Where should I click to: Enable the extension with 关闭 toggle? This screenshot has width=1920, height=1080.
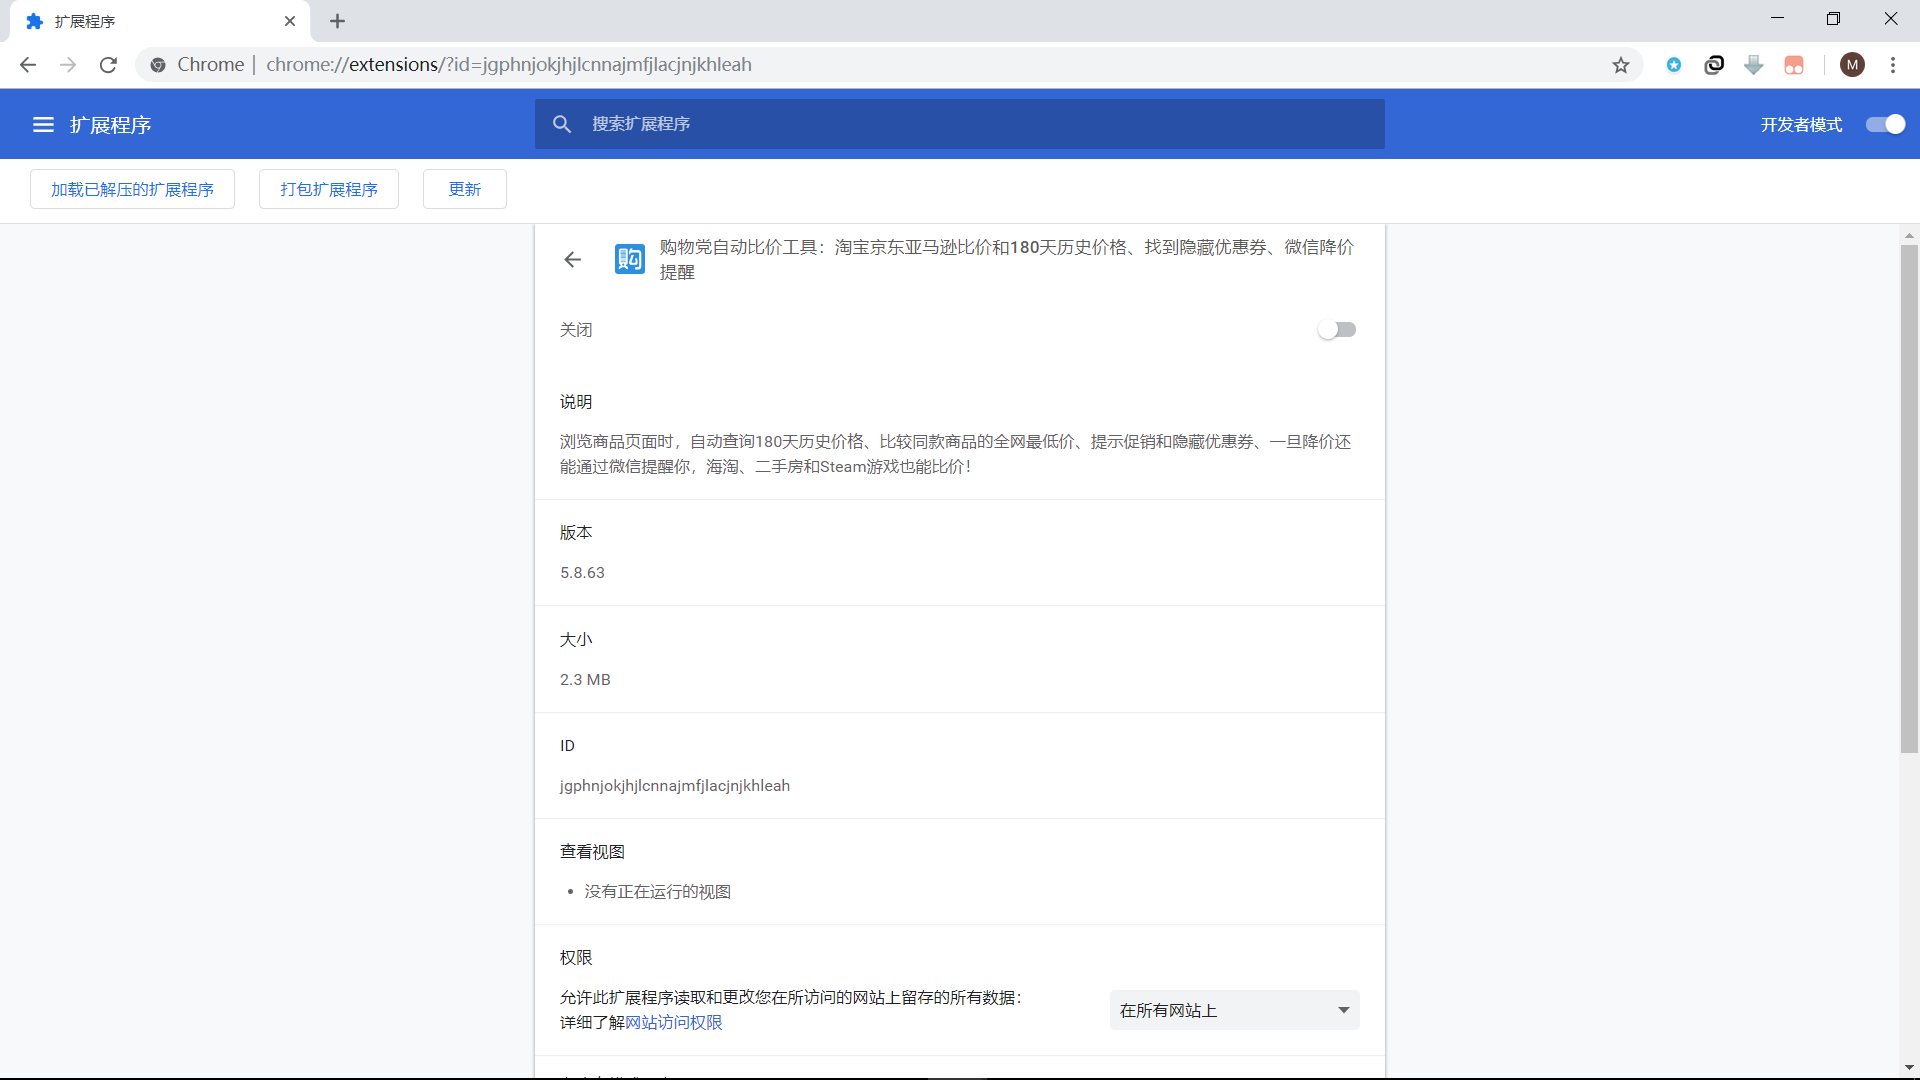click(x=1337, y=330)
